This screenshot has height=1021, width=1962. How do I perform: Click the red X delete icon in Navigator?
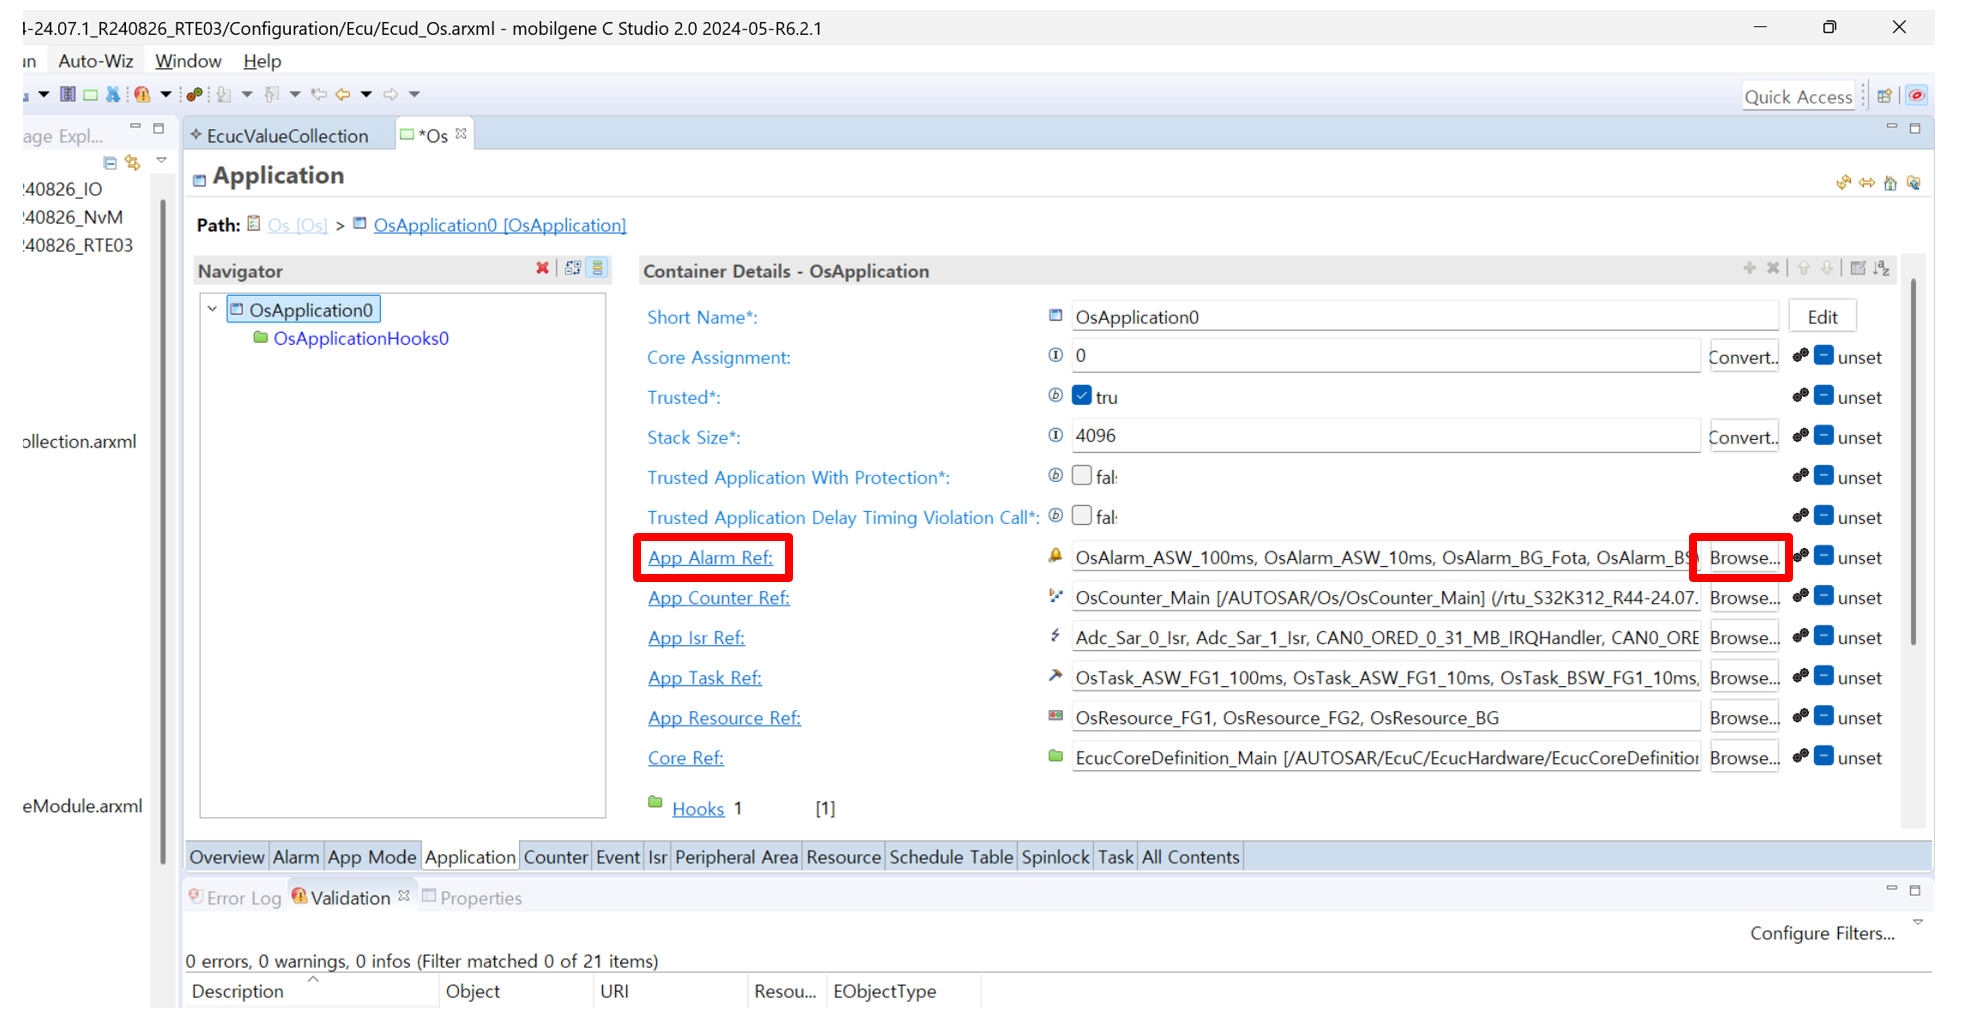(542, 268)
